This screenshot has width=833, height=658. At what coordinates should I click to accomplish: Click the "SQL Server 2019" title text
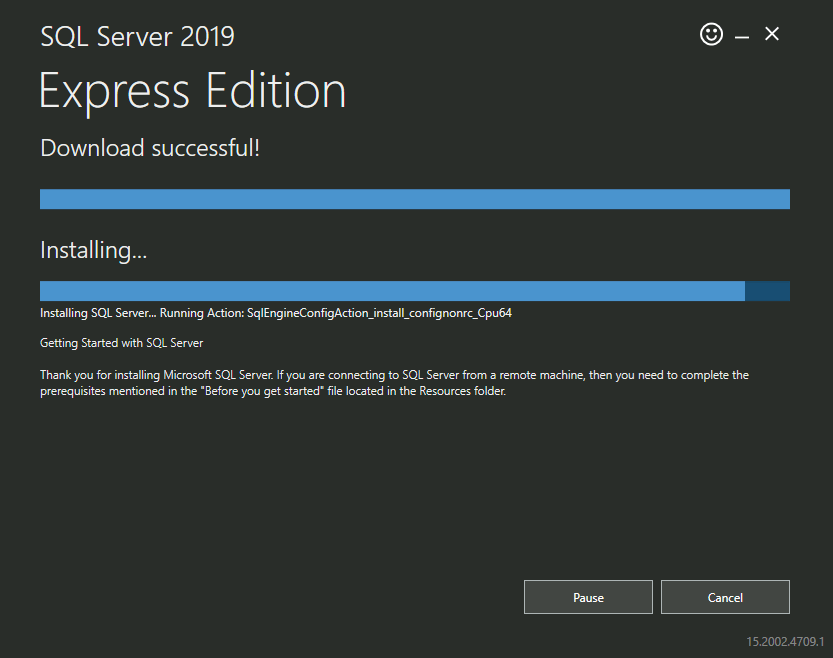(137, 37)
